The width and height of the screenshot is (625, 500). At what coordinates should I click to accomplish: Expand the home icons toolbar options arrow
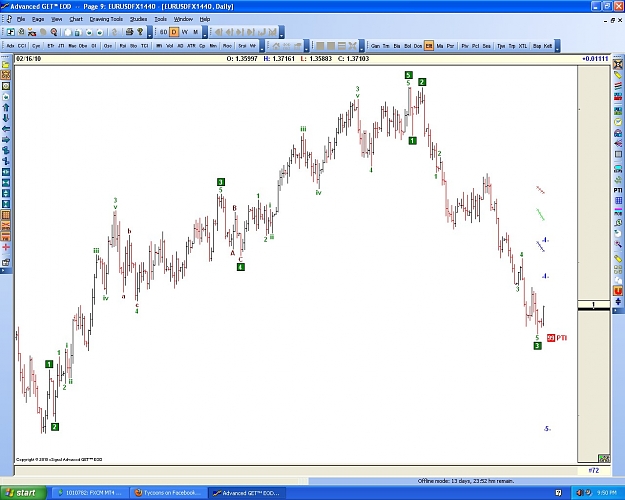(306, 46)
